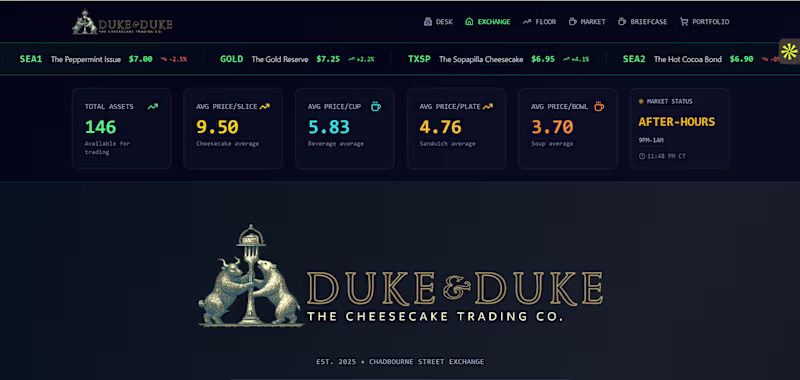Click the 146 total assets value
800x380 pixels.
(101, 126)
